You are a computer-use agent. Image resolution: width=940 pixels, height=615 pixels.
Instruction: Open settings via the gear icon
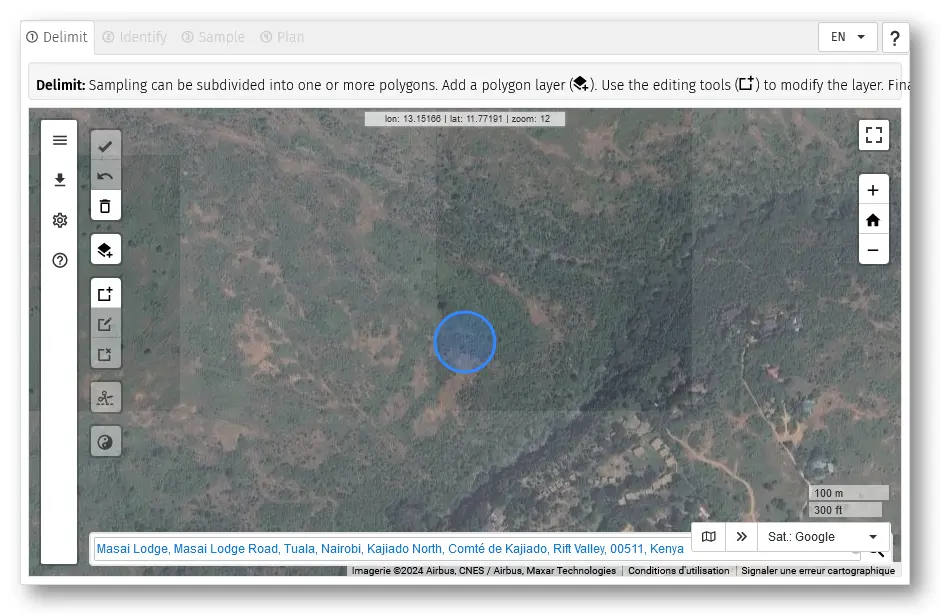60,220
